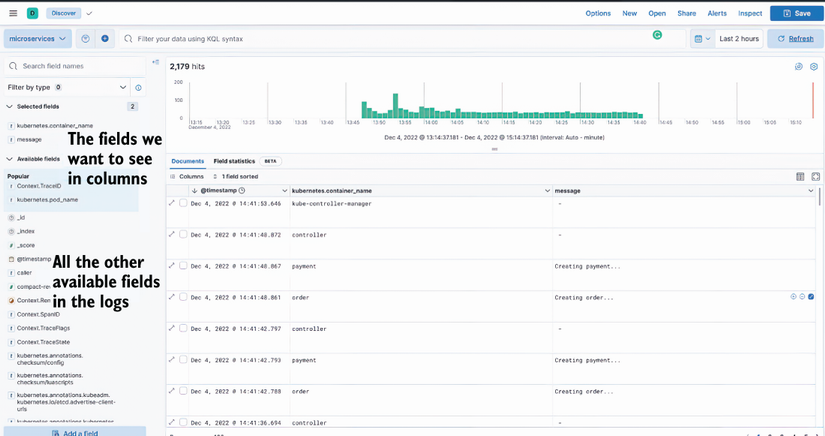Click the Discover breadcrumb badge
Viewport: 825px width, 436px height.
tap(63, 13)
